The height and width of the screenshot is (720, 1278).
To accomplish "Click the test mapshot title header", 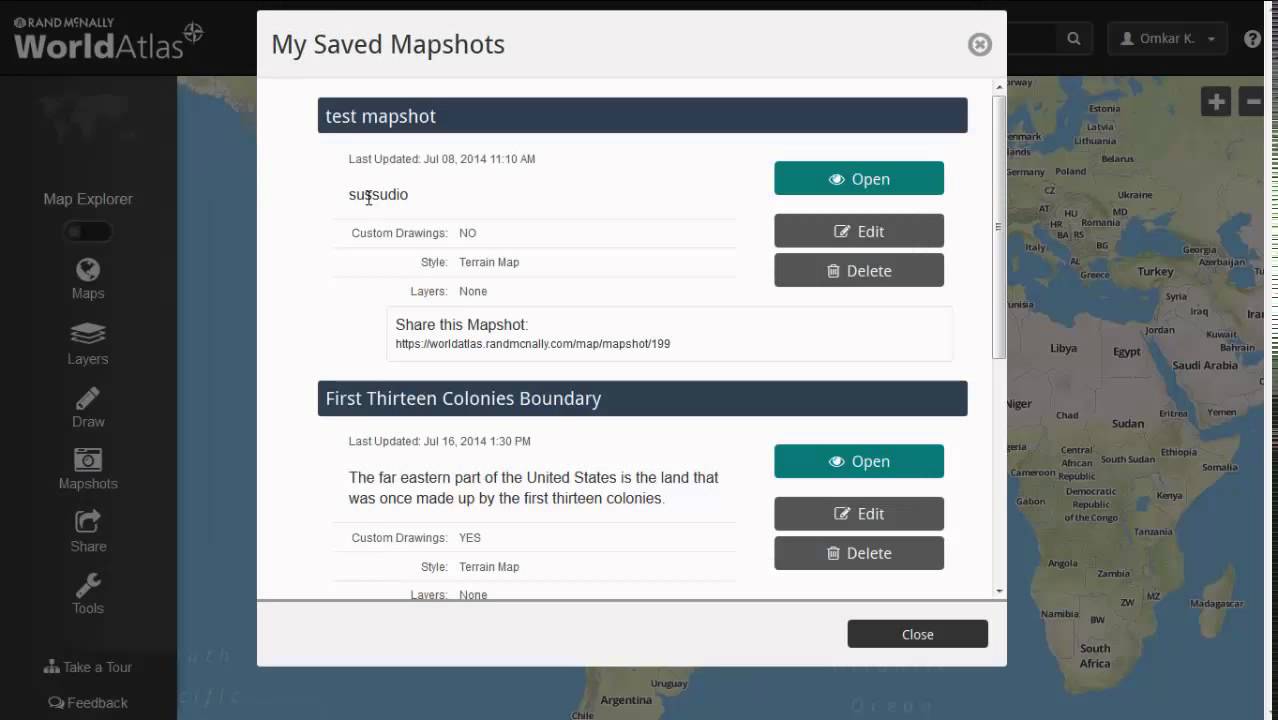I will point(642,116).
